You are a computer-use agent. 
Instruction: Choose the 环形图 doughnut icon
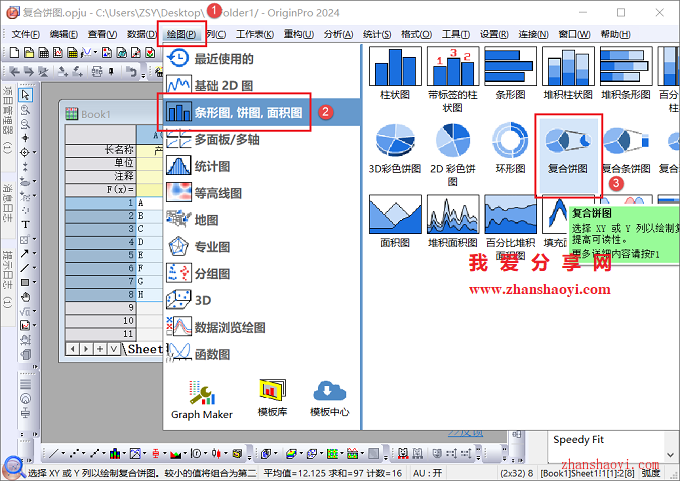[x=510, y=140]
